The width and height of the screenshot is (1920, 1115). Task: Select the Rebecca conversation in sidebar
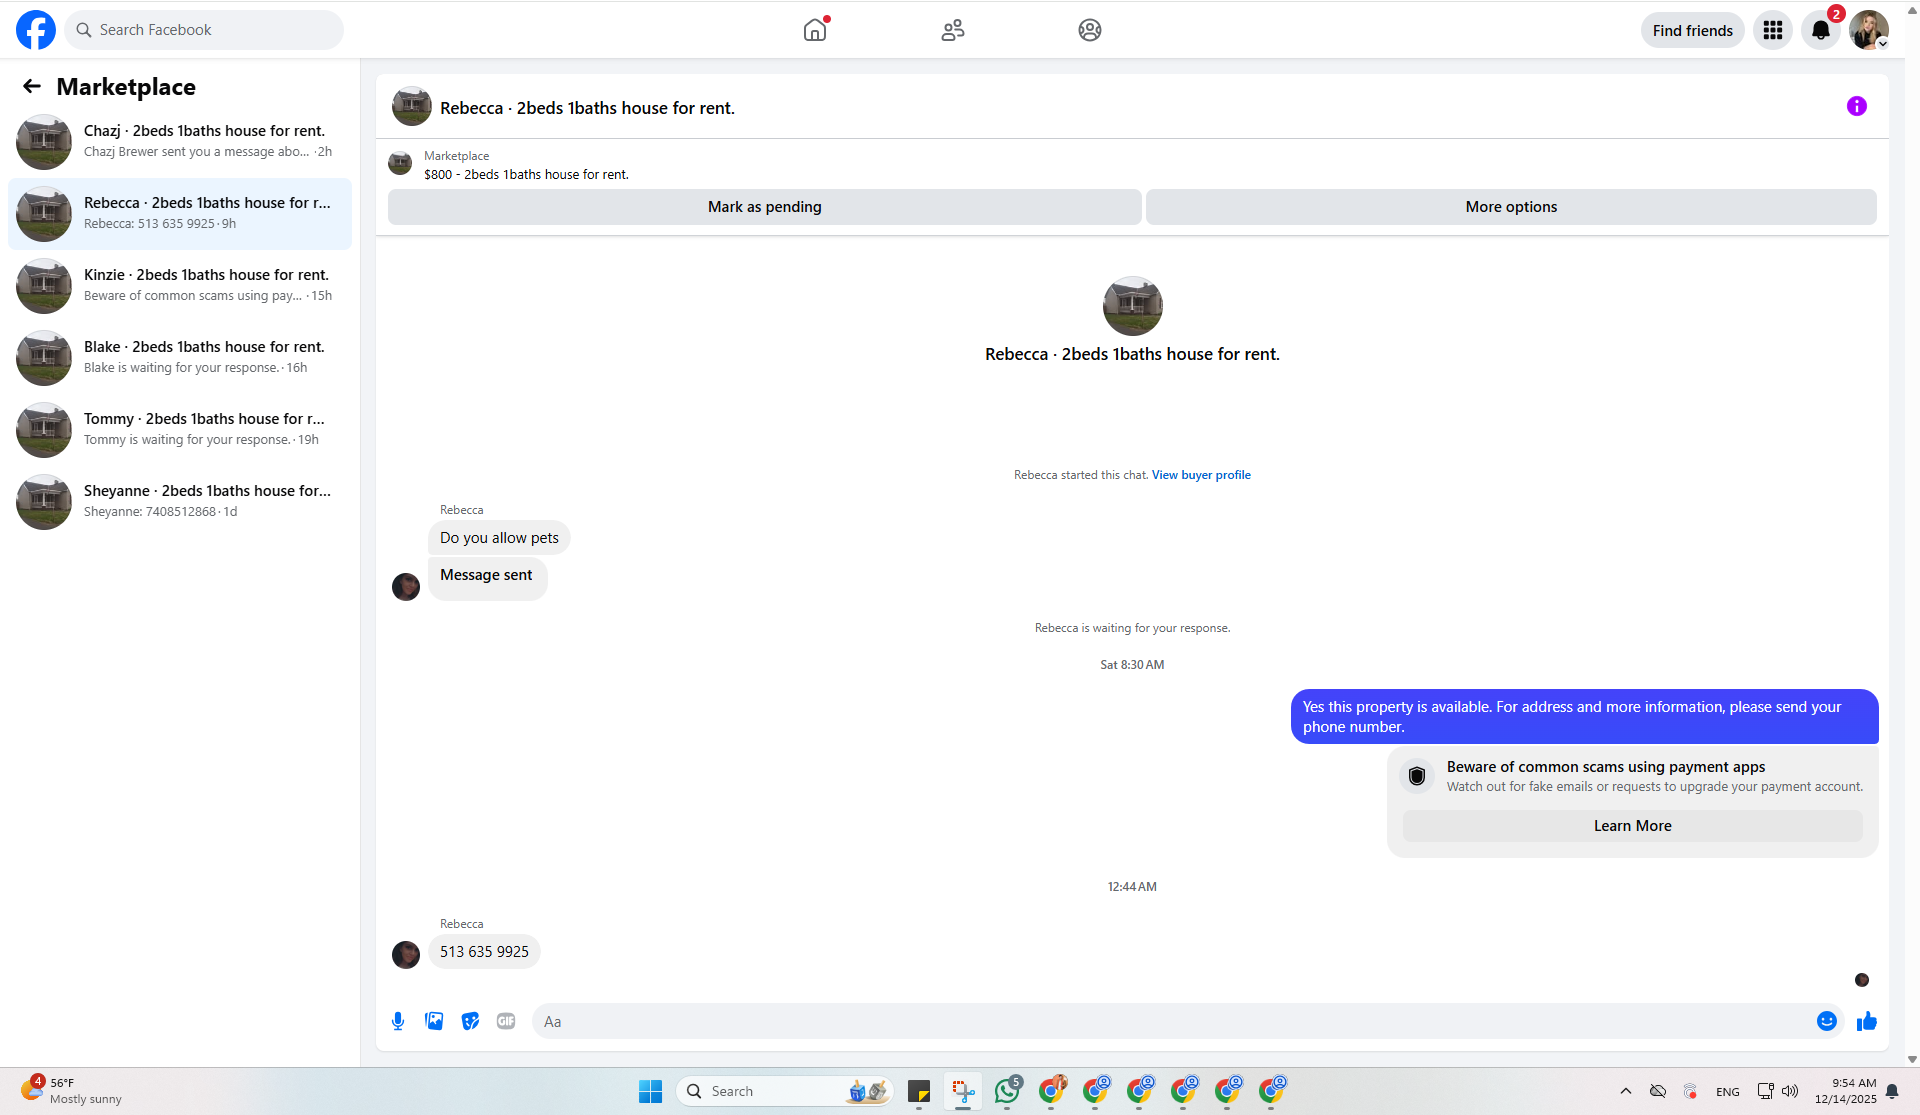(180, 214)
